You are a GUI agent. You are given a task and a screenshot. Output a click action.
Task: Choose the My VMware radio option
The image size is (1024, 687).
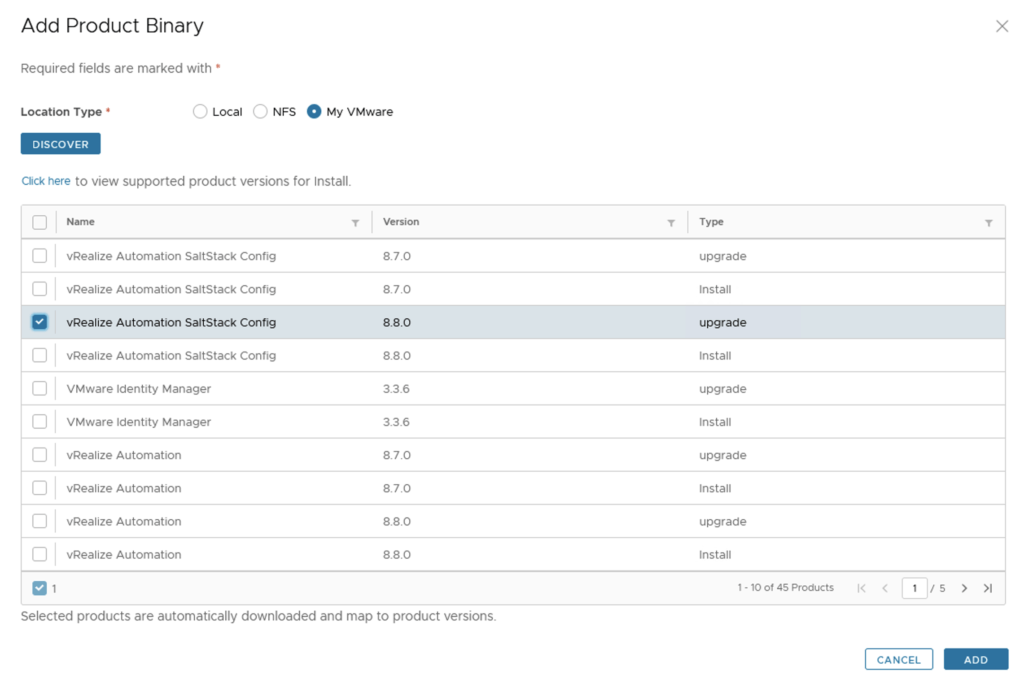click(314, 112)
